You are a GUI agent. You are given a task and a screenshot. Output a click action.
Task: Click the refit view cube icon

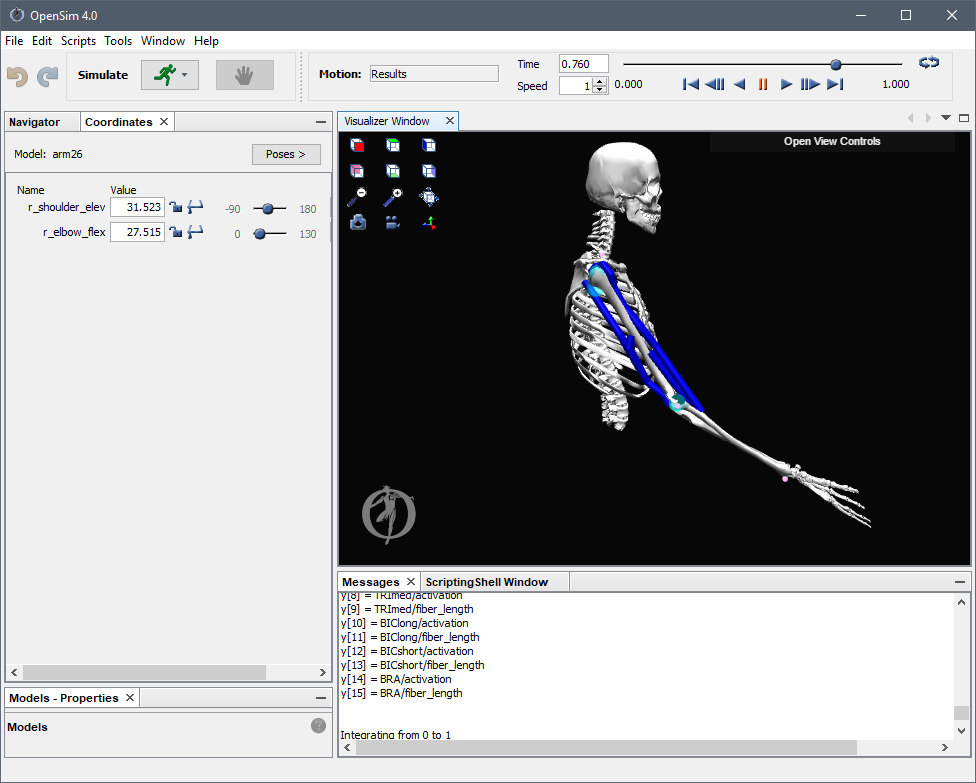(x=429, y=197)
